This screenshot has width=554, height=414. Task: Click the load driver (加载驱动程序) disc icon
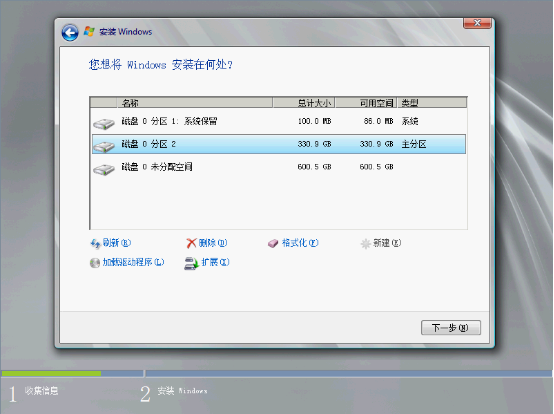[x=95, y=263]
